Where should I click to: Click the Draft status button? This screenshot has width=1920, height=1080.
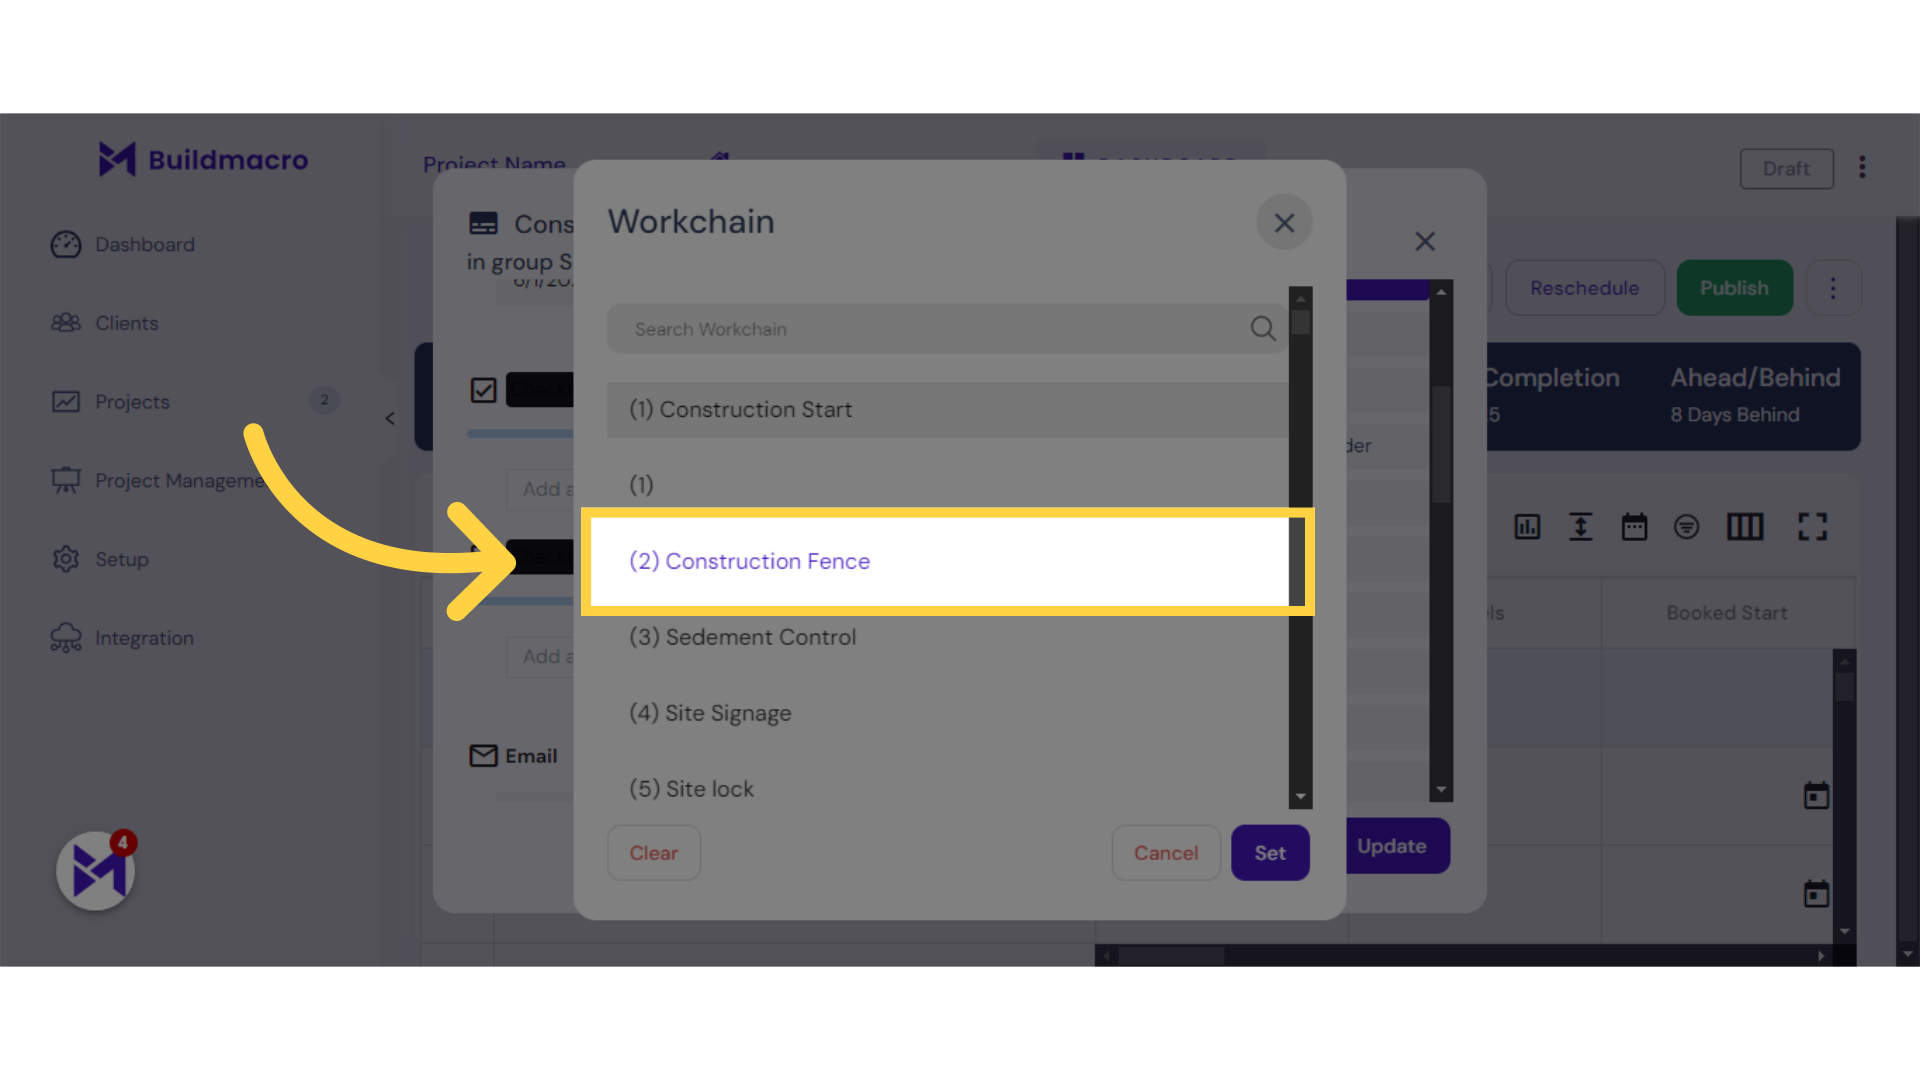pyautogui.click(x=1787, y=169)
